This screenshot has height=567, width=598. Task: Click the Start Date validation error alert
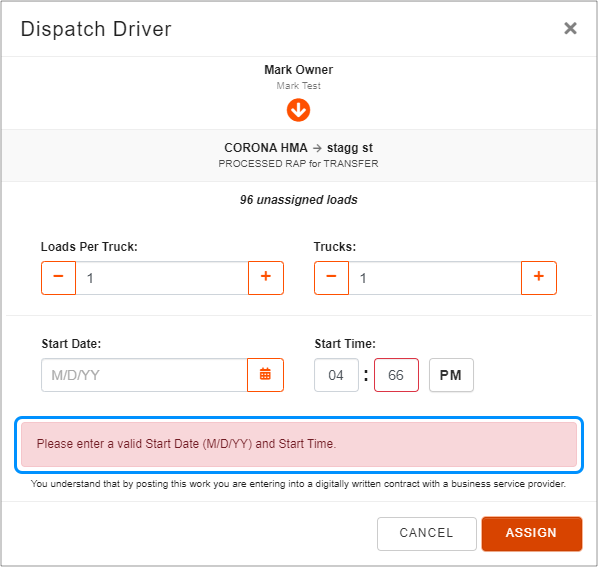coord(299,444)
